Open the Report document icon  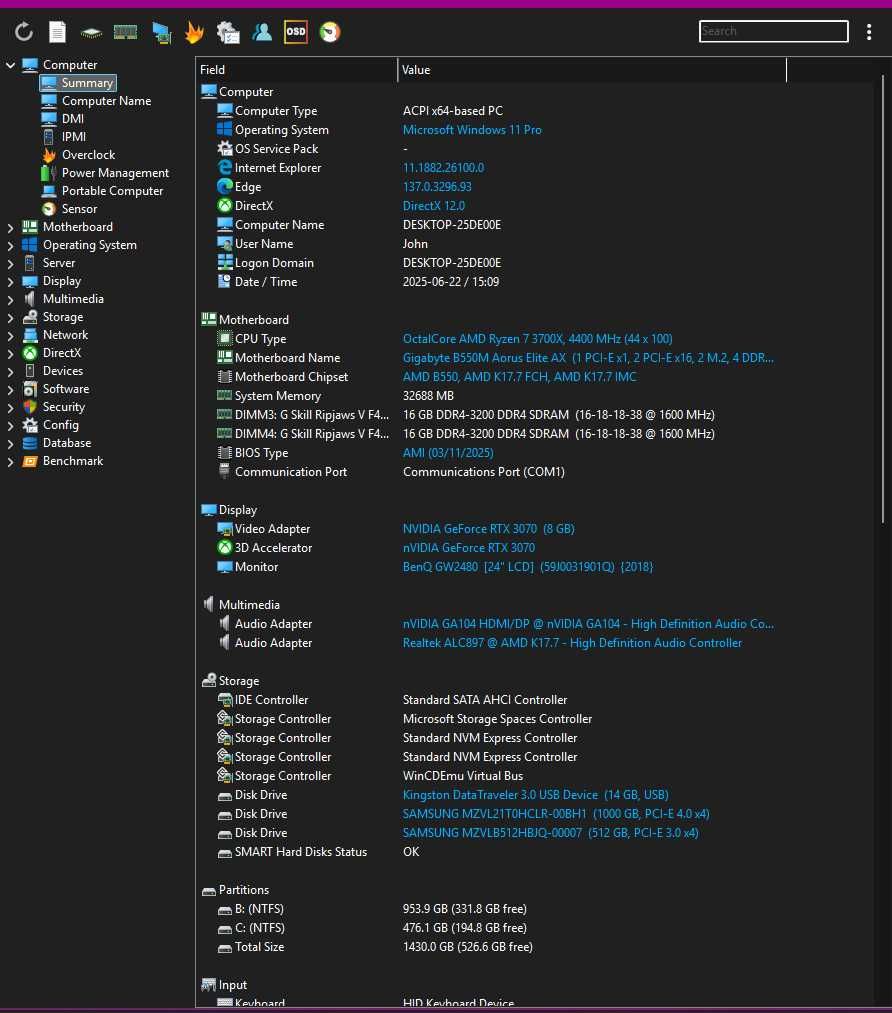point(57,32)
